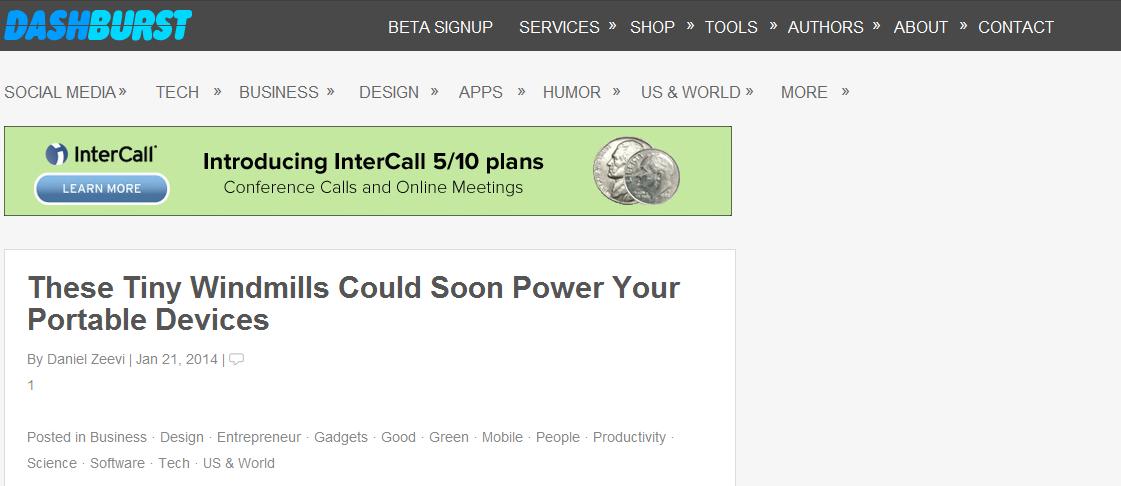Go to the Contact page
Screen dimensions: 1121x486
pos(1015,27)
